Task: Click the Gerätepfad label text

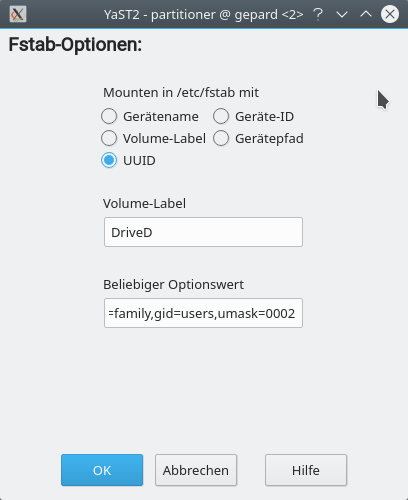Action: point(269,139)
